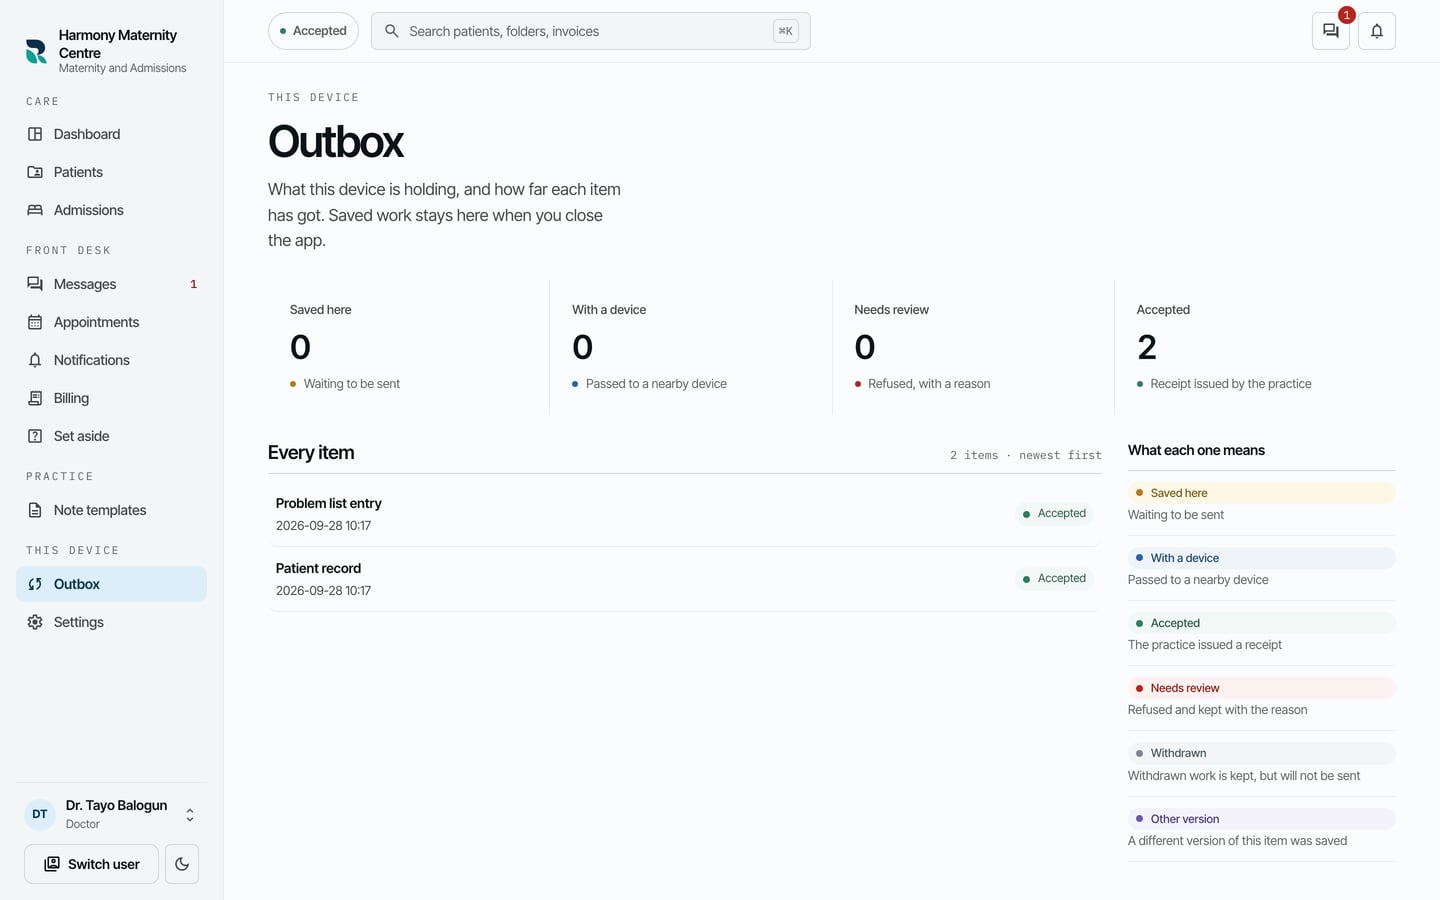Image resolution: width=1440 pixels, height=900 pixels.
Task: Click the Accepted status pill in header
Action: pos(313,31)
